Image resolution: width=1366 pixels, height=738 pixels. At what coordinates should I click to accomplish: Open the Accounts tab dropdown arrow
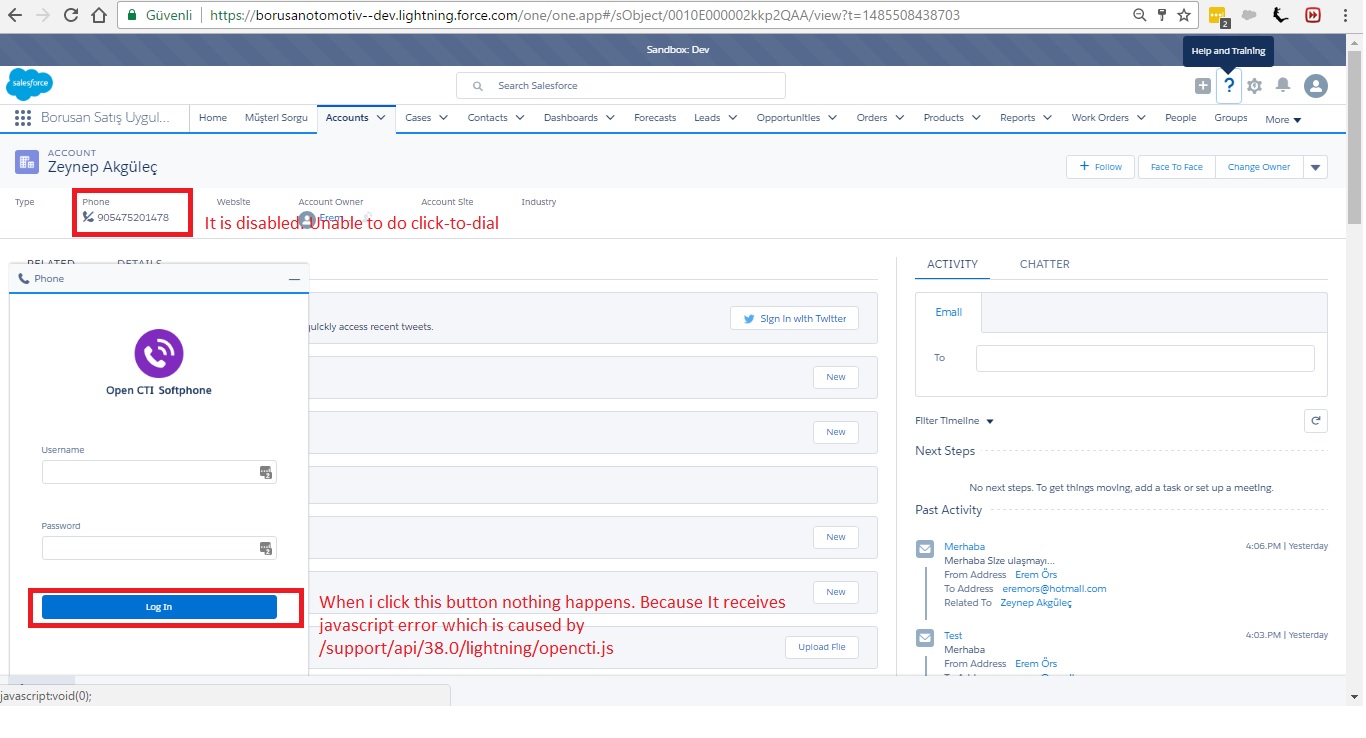point(382,117)
